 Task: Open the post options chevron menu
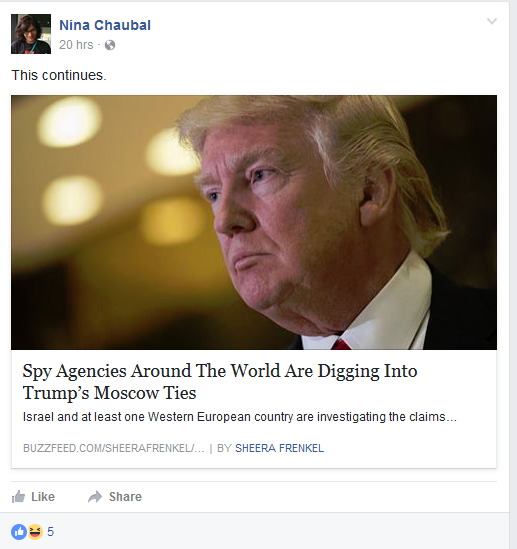point(492,21)
